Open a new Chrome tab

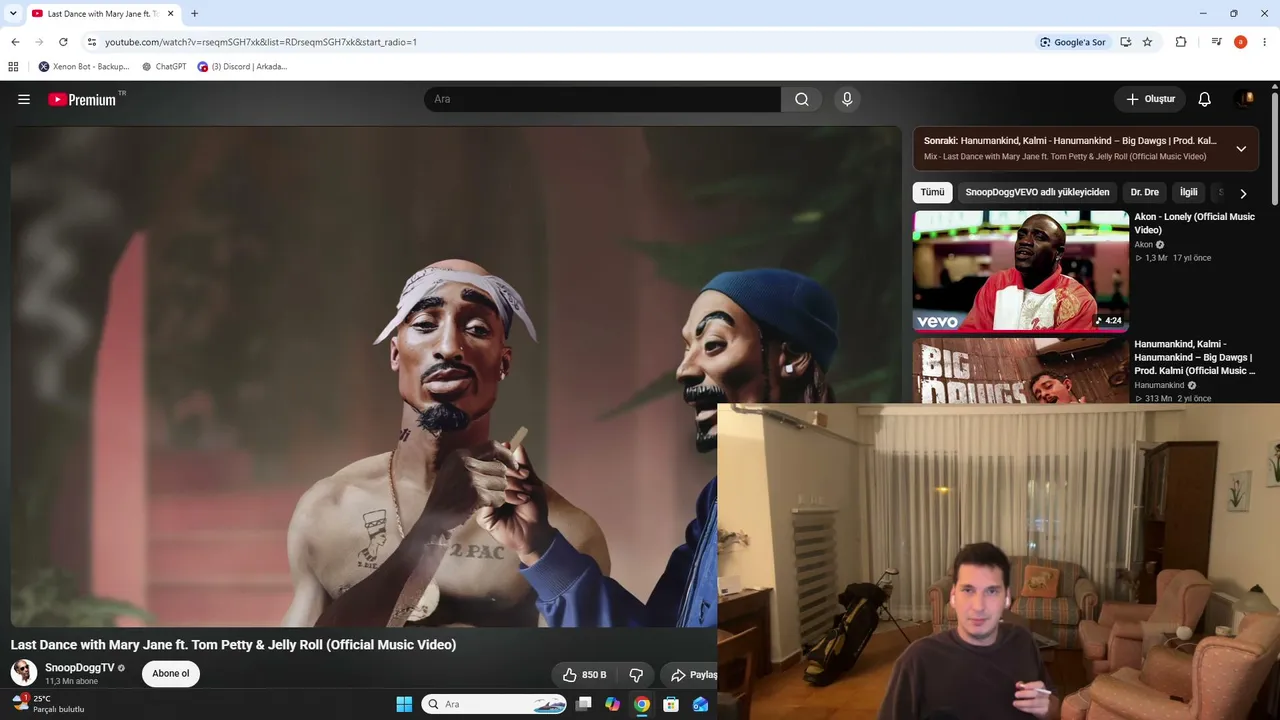pyautogui.click(x=194, y=14)
